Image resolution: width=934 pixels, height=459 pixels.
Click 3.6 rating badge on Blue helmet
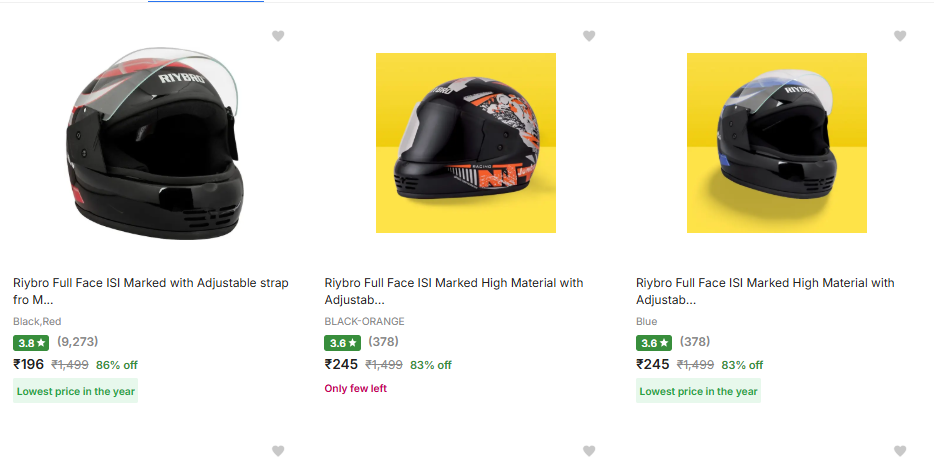[x=653, y=342]
